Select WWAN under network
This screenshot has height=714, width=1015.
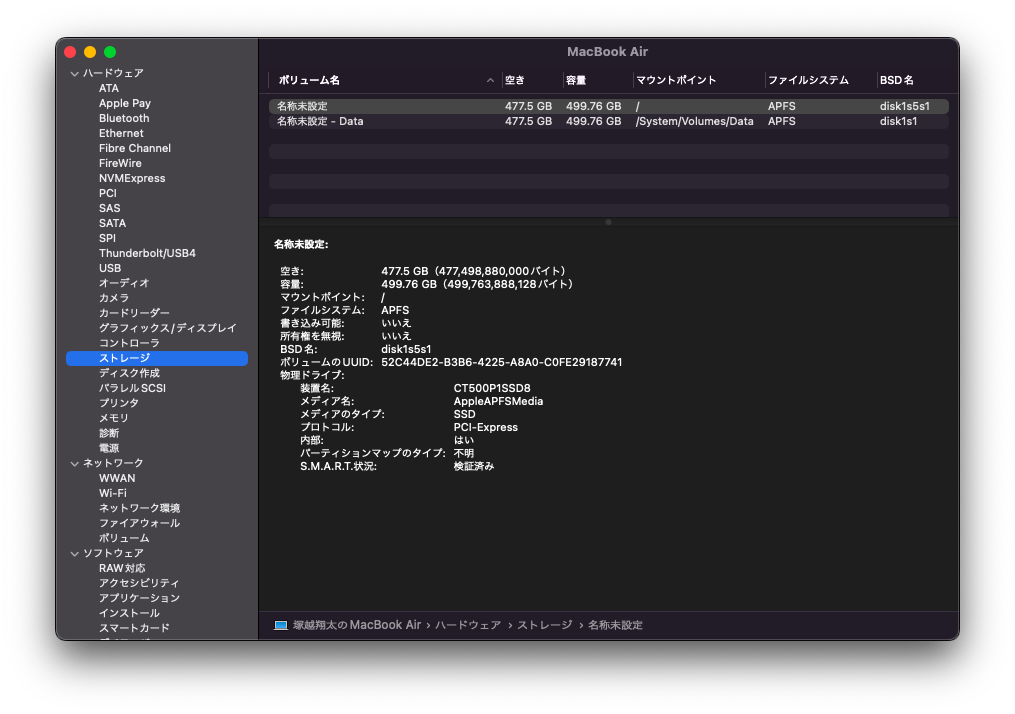(x=117, y=478)
